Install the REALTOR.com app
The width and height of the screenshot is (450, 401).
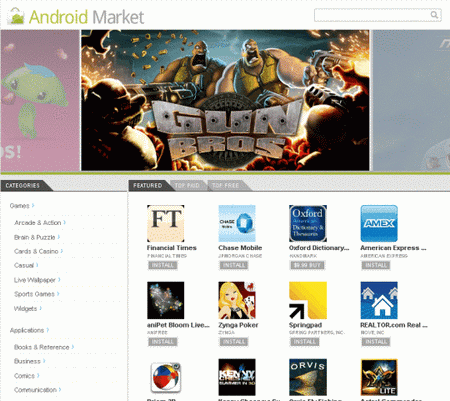(x=376, y=342)
